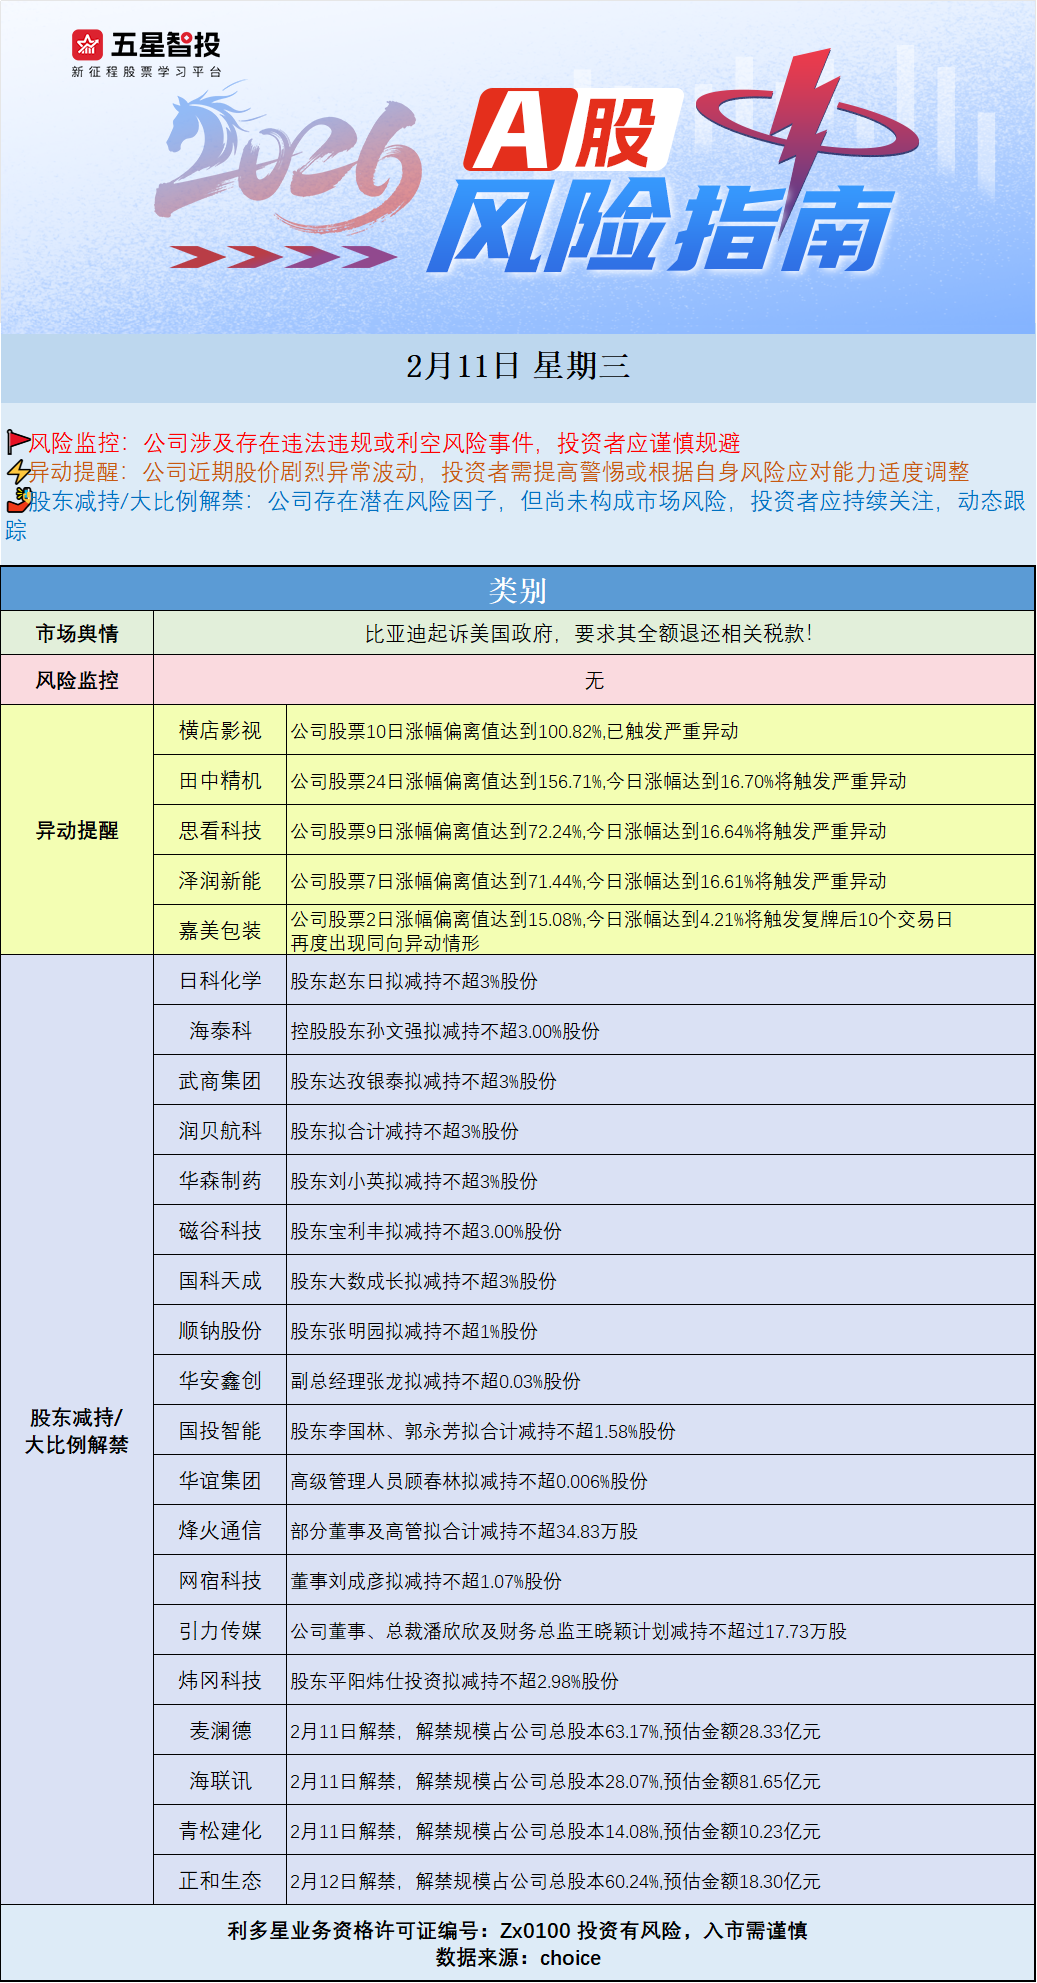Click the 李国林、郭永芳拟合计减持 description
Viewport: 1037px width, 1983px height.
coord(483,1431)
